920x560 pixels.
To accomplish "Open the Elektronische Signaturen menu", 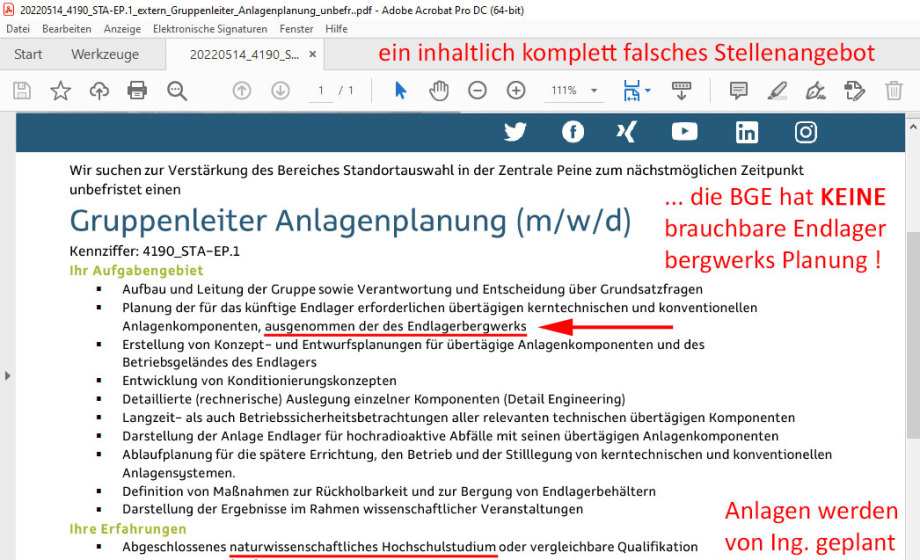I will point(210,29).
